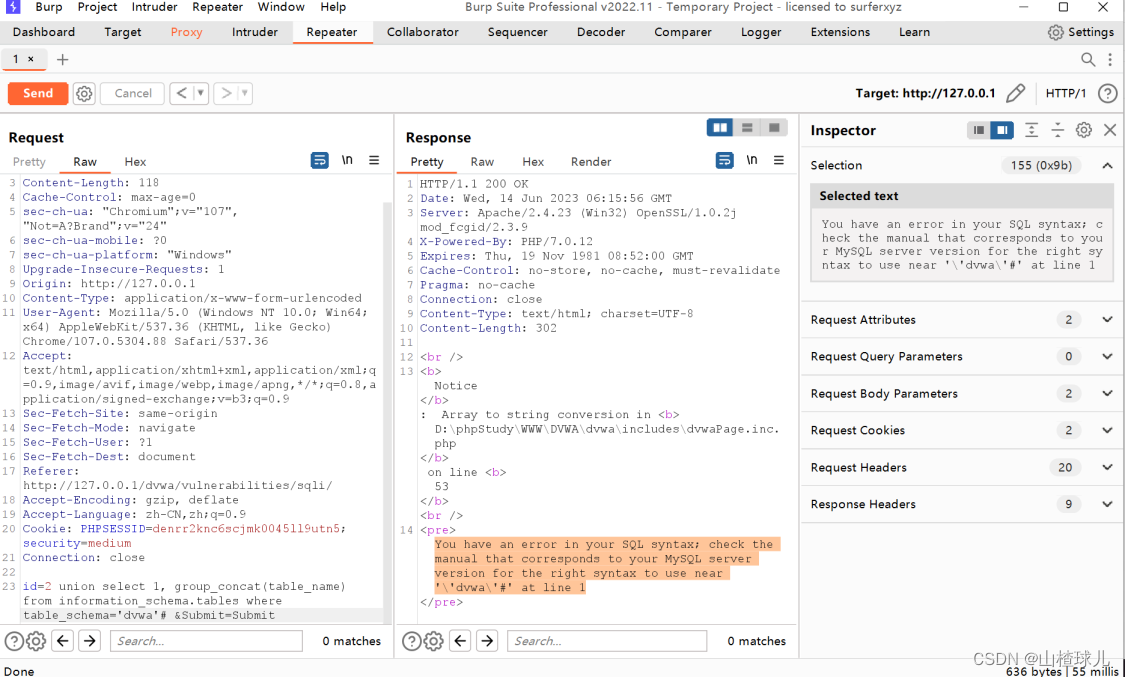Choose side-by-side split layout
Viewport: 1125px width, 677px height.
coord(720,128)
